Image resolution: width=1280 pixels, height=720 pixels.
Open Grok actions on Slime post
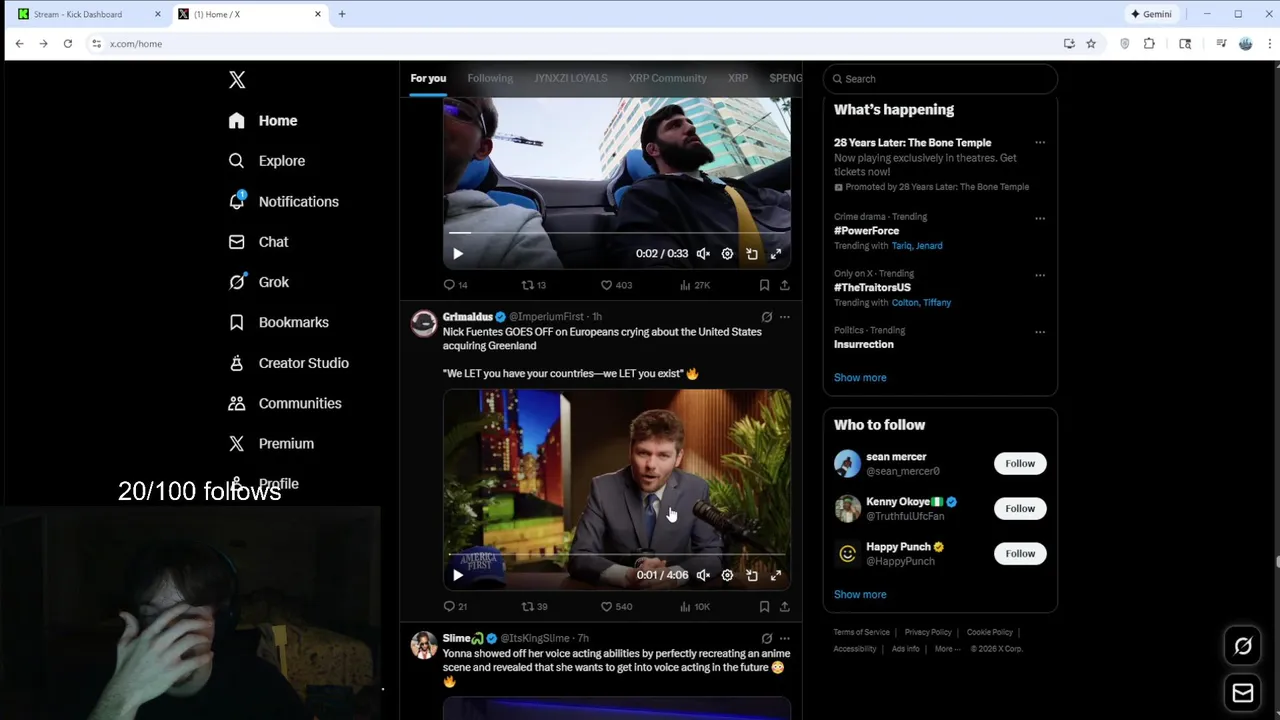pyautogui.click(x=767, y=638)
